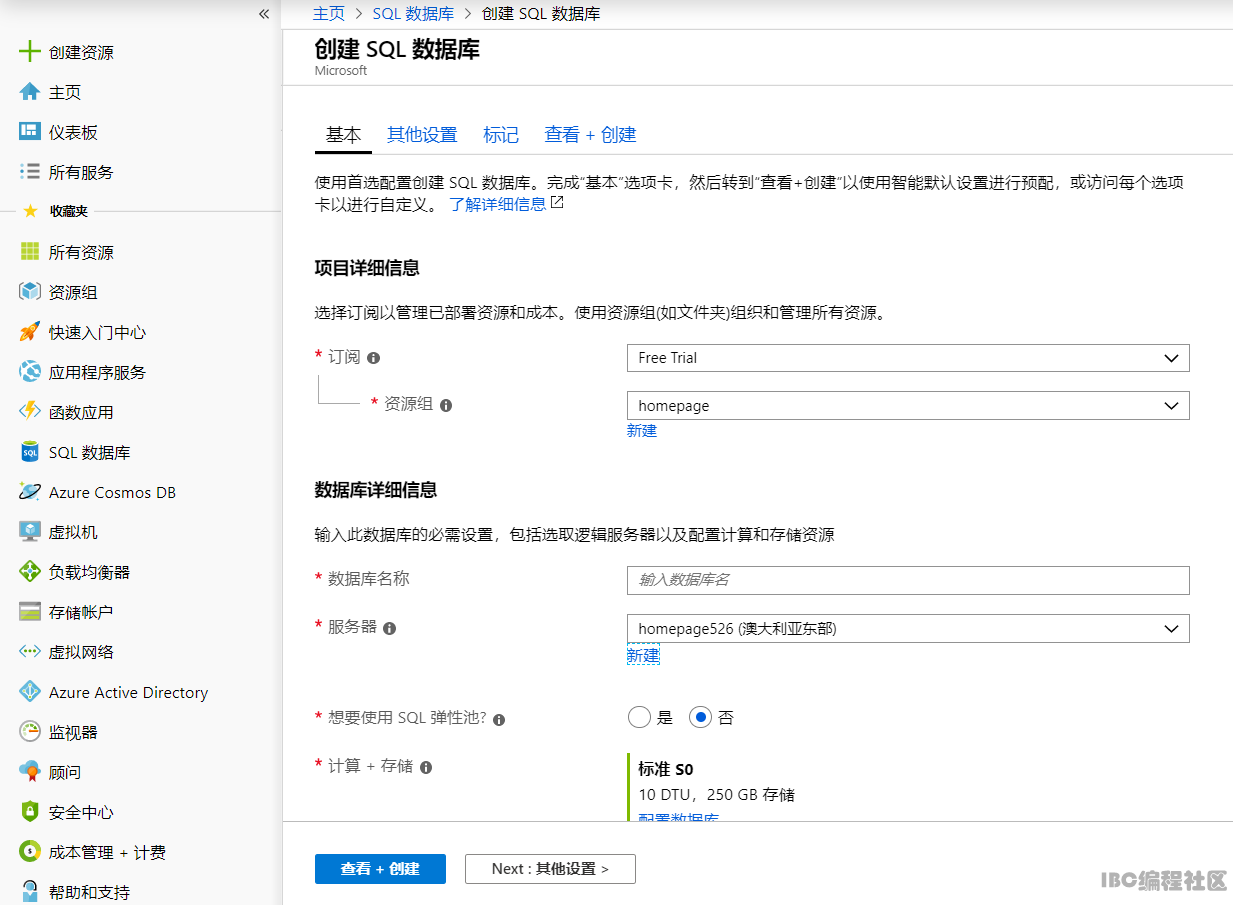The image size is (1233, 905).
Task: Click the Storage accounts icon
Action: coord(30,612)
